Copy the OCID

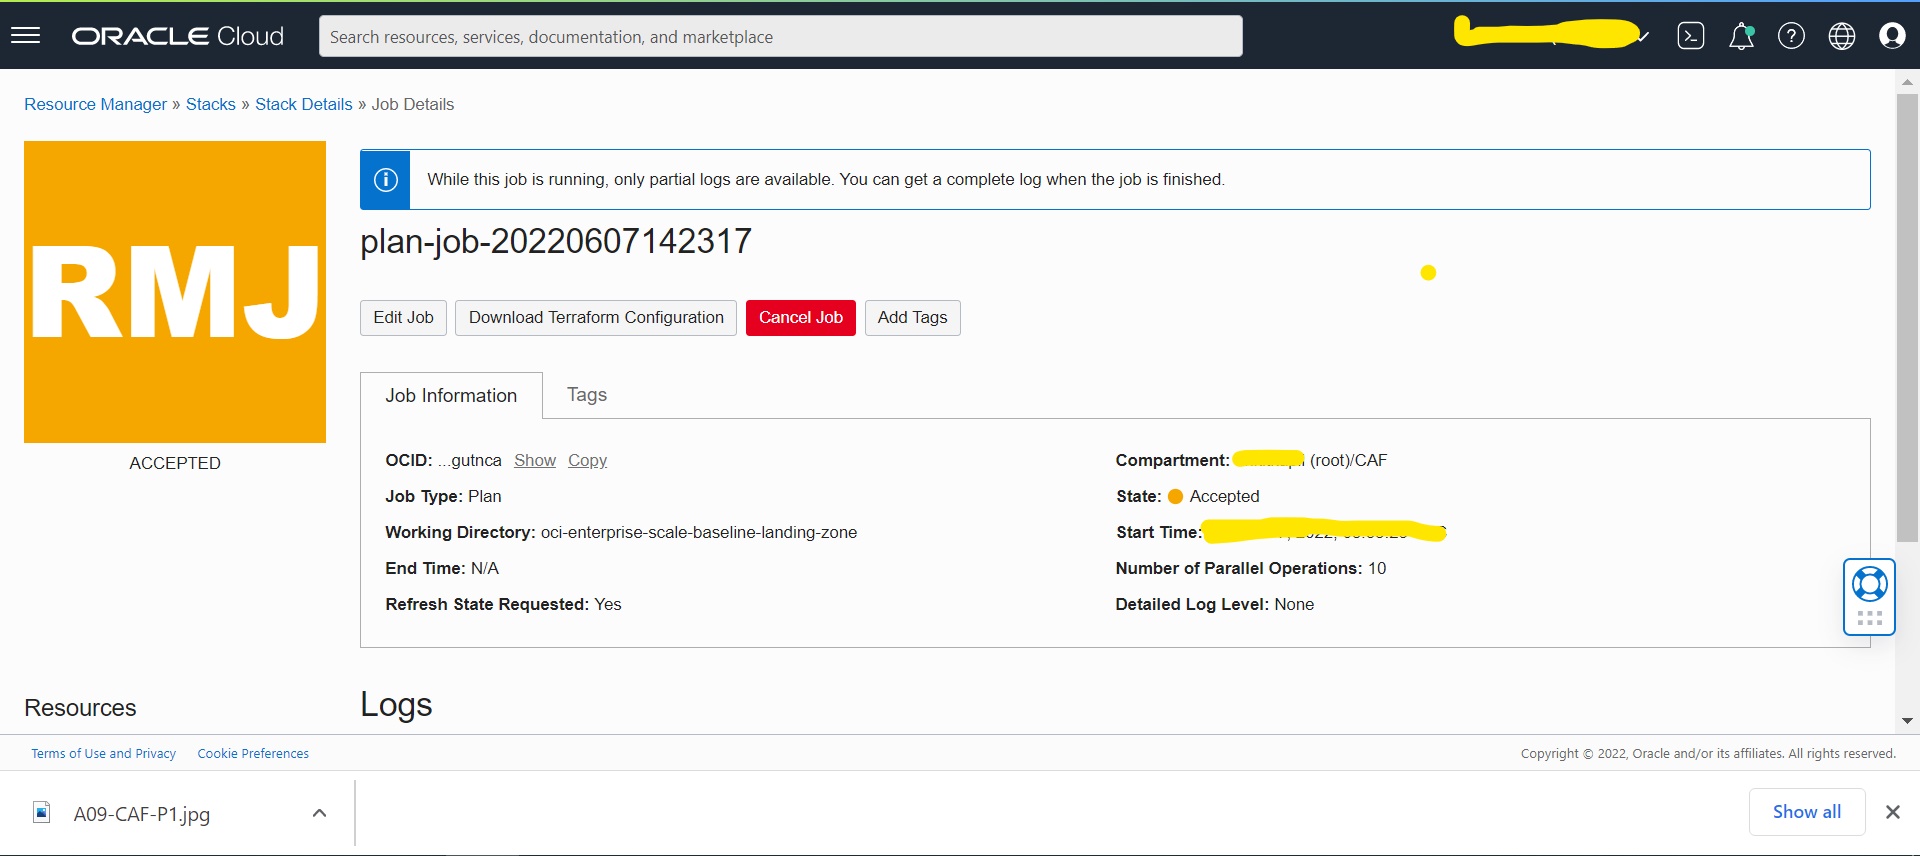[x=587, y=460]
